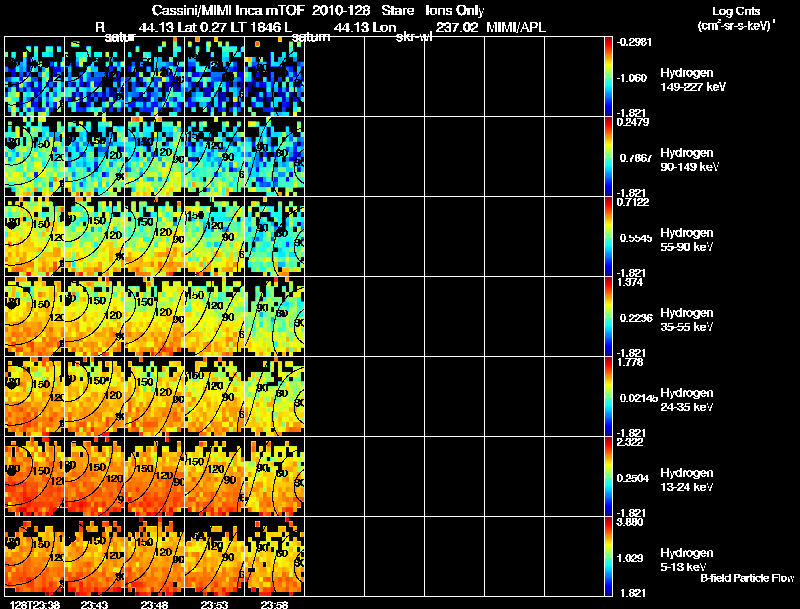Click the color bar beside 55-90 keV row
Viewport: 800px width, 609px height.
tap(608, 236)
